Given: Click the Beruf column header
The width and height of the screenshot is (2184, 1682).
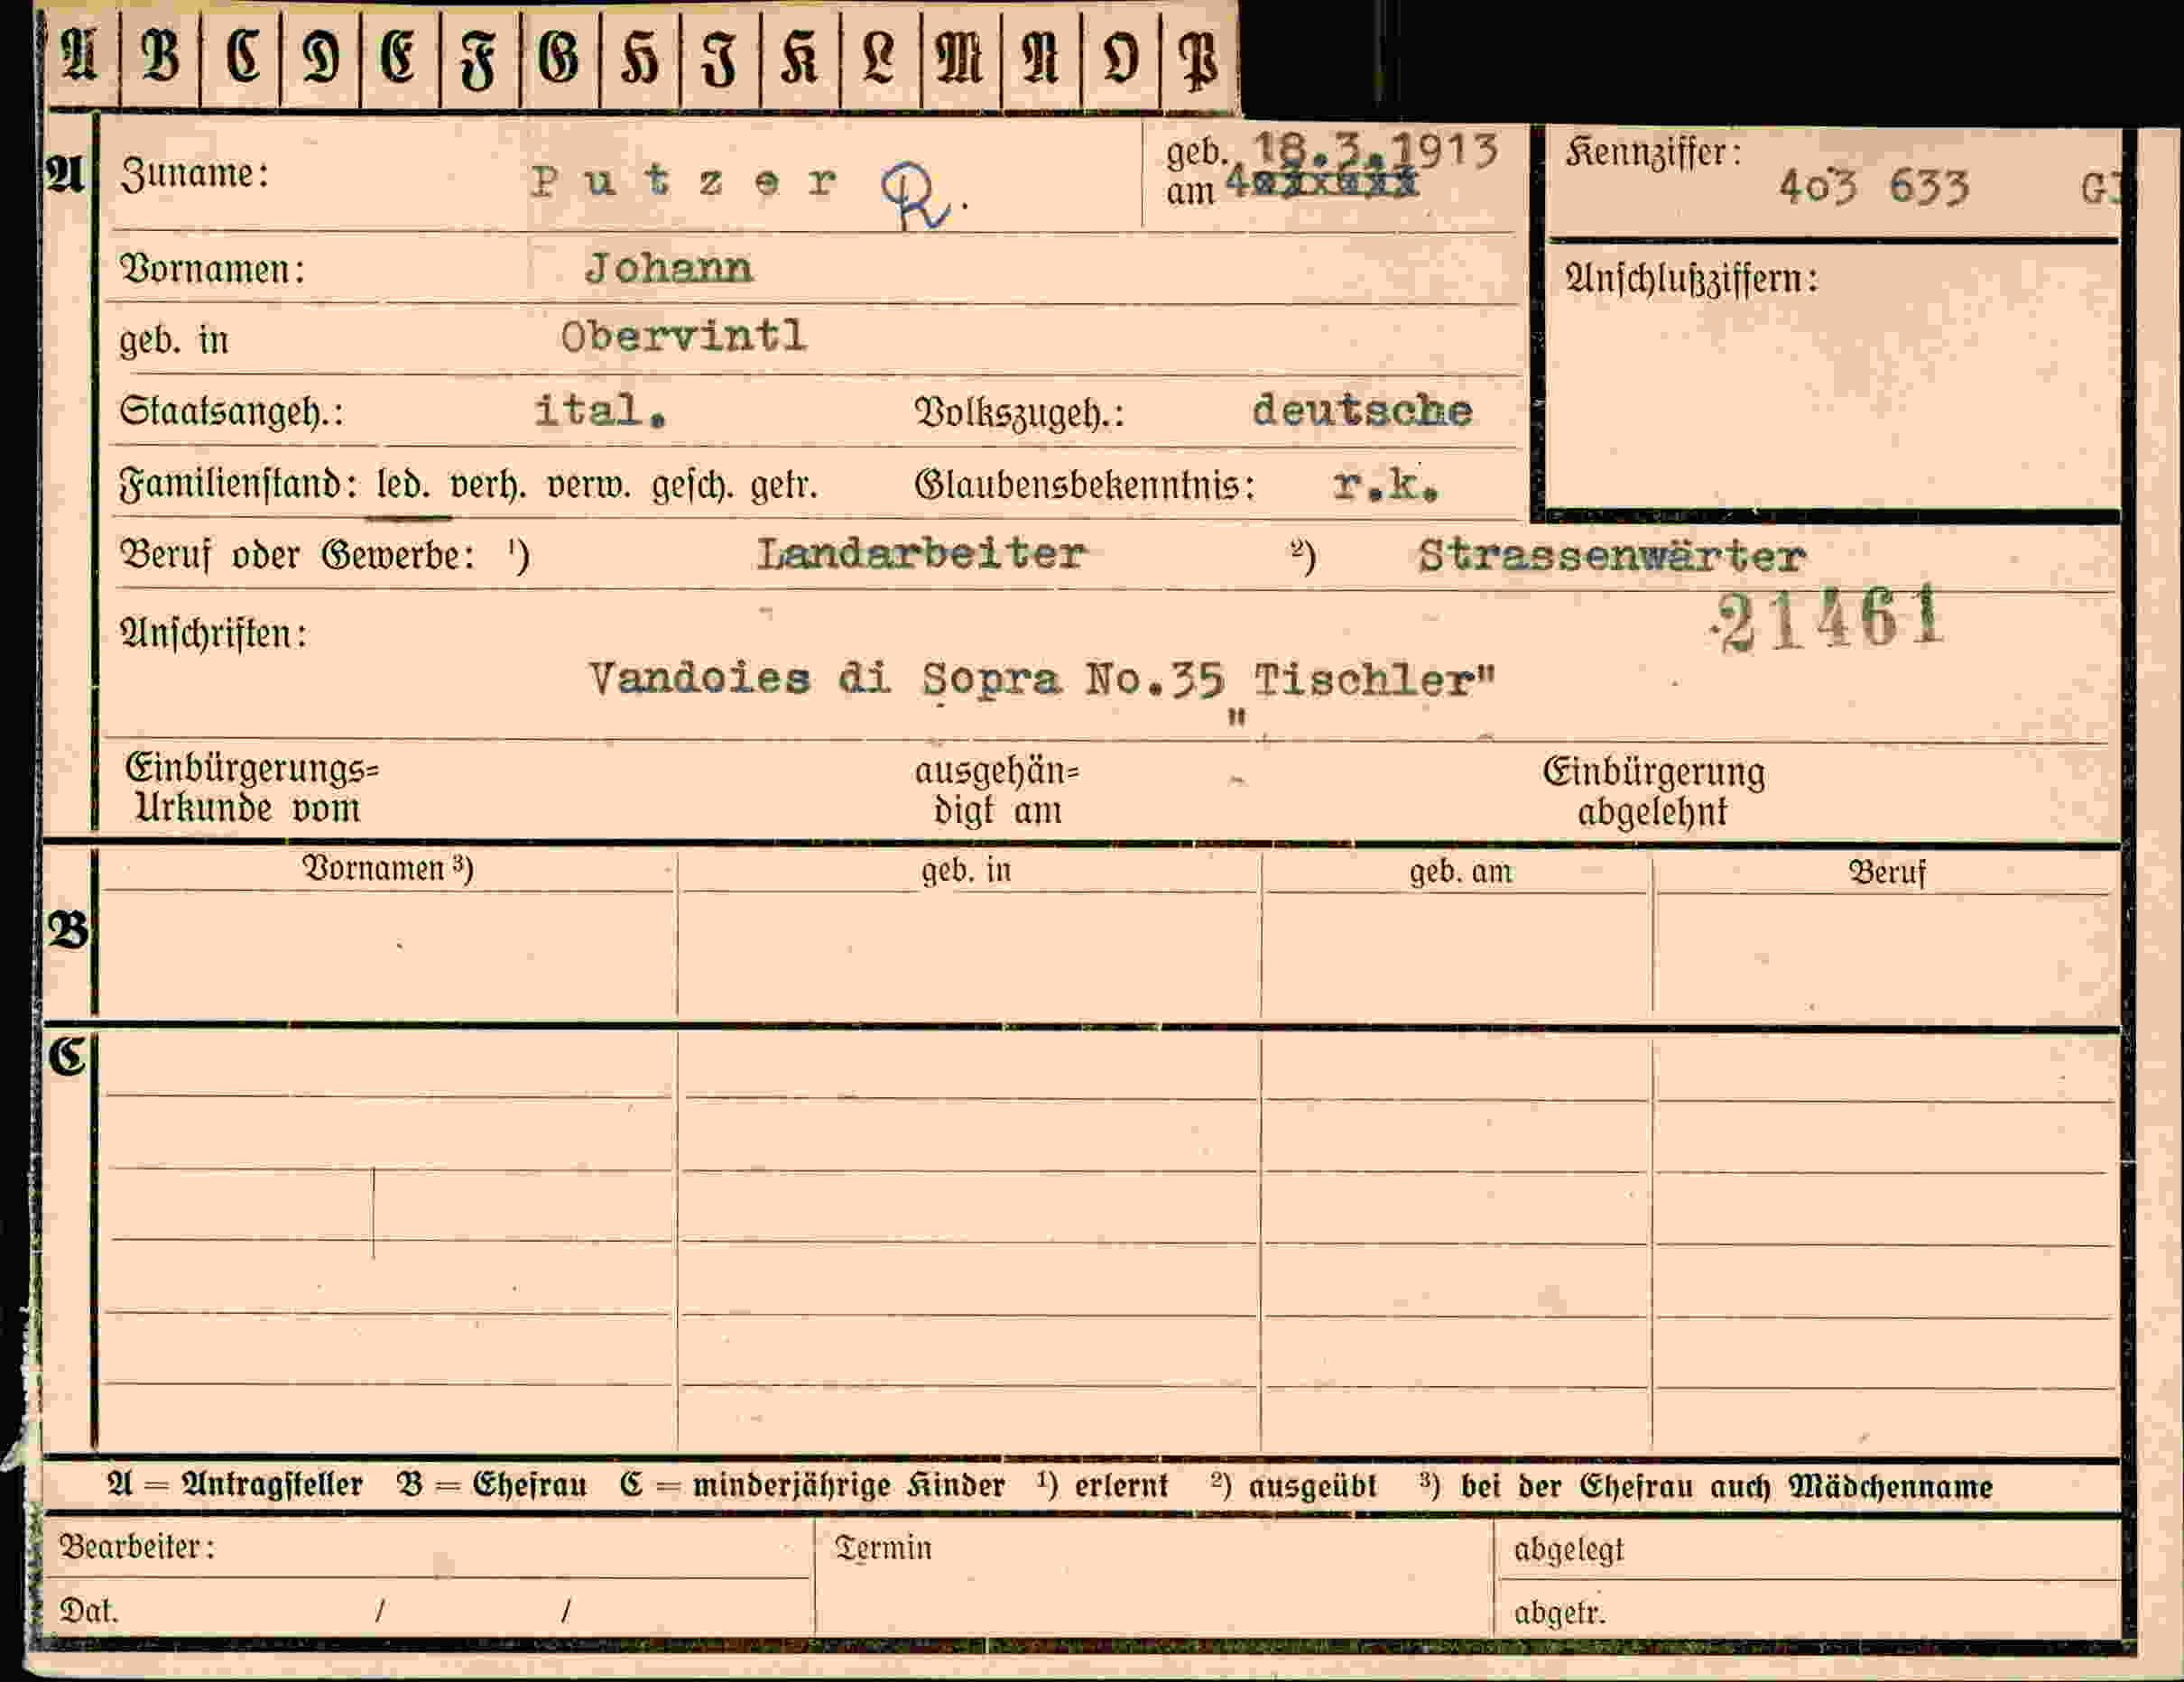Looking at the screenshot, I should [x=1886, y=872].
